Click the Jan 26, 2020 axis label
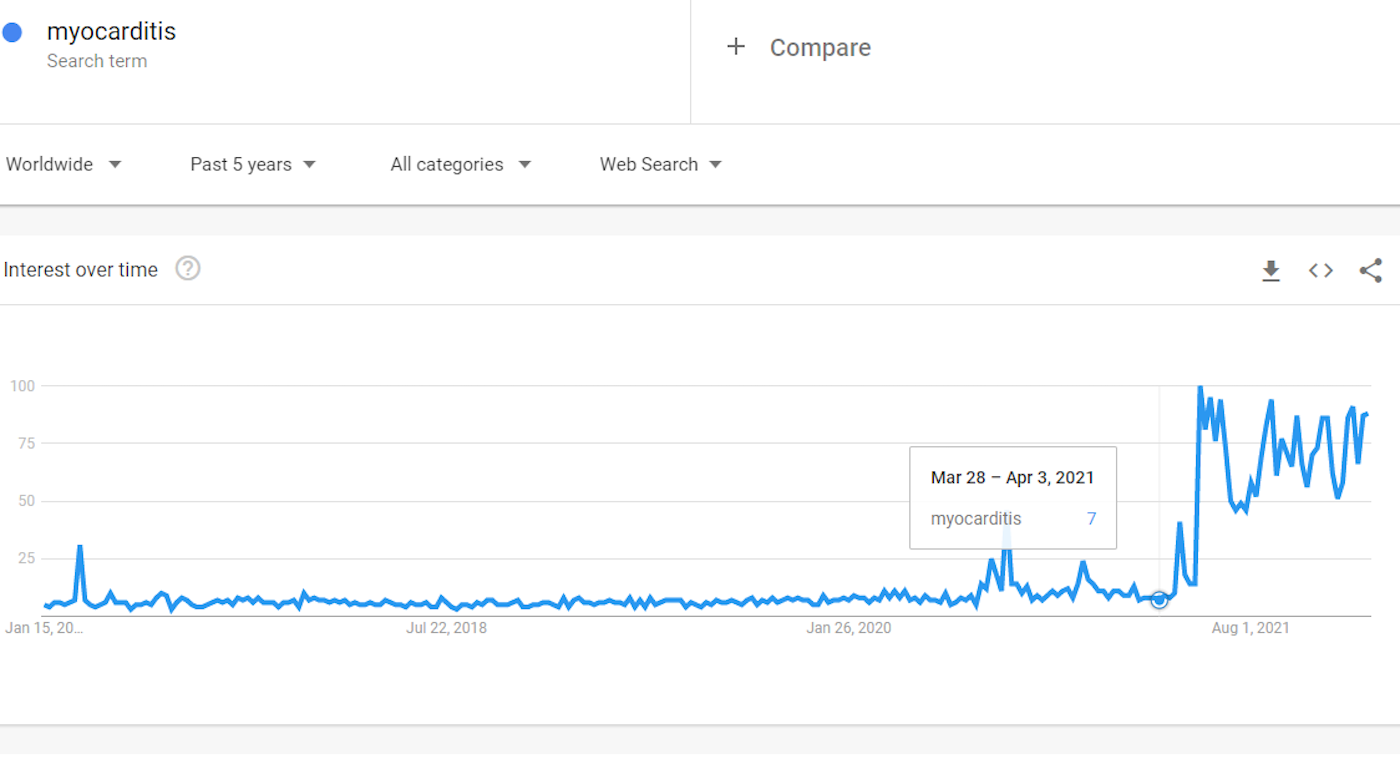This screenshot has width=1400, height=759. pos(849,628)
